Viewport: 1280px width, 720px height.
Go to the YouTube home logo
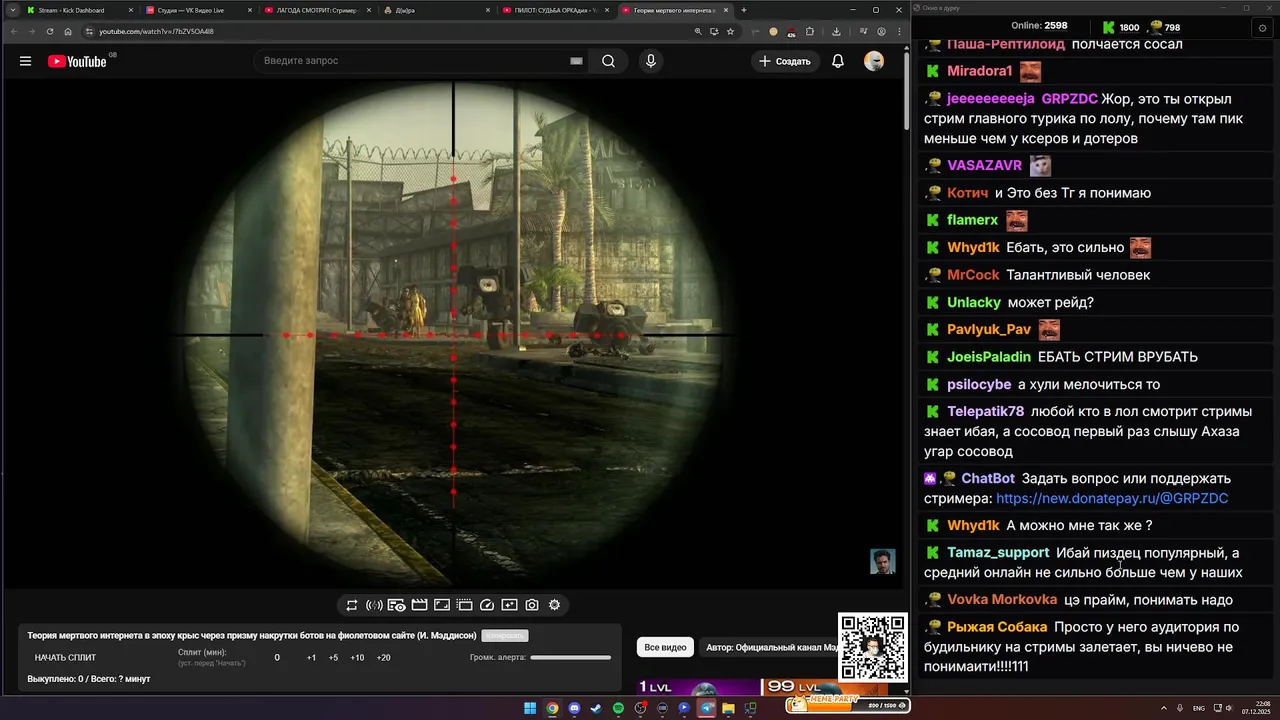(x=77, y=61)
